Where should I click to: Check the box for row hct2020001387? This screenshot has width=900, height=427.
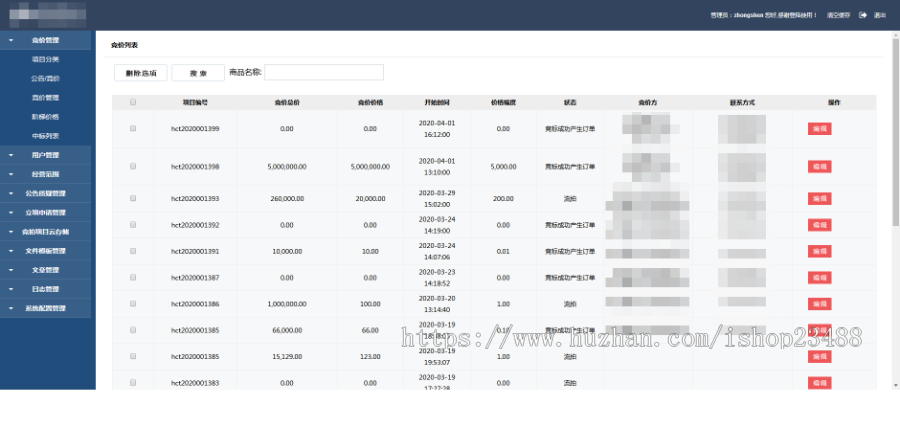133,277
